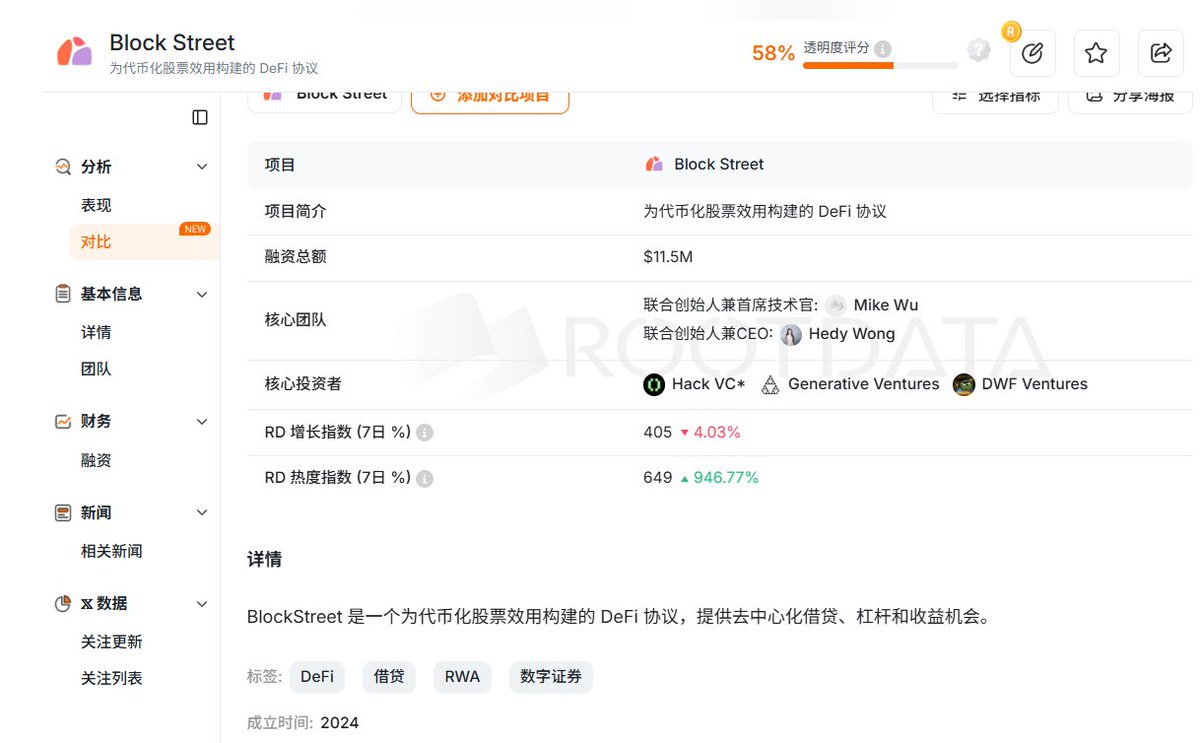Collapse the 分析 section in sidebar
This screenshot has height=743, width=1200.
203,166
